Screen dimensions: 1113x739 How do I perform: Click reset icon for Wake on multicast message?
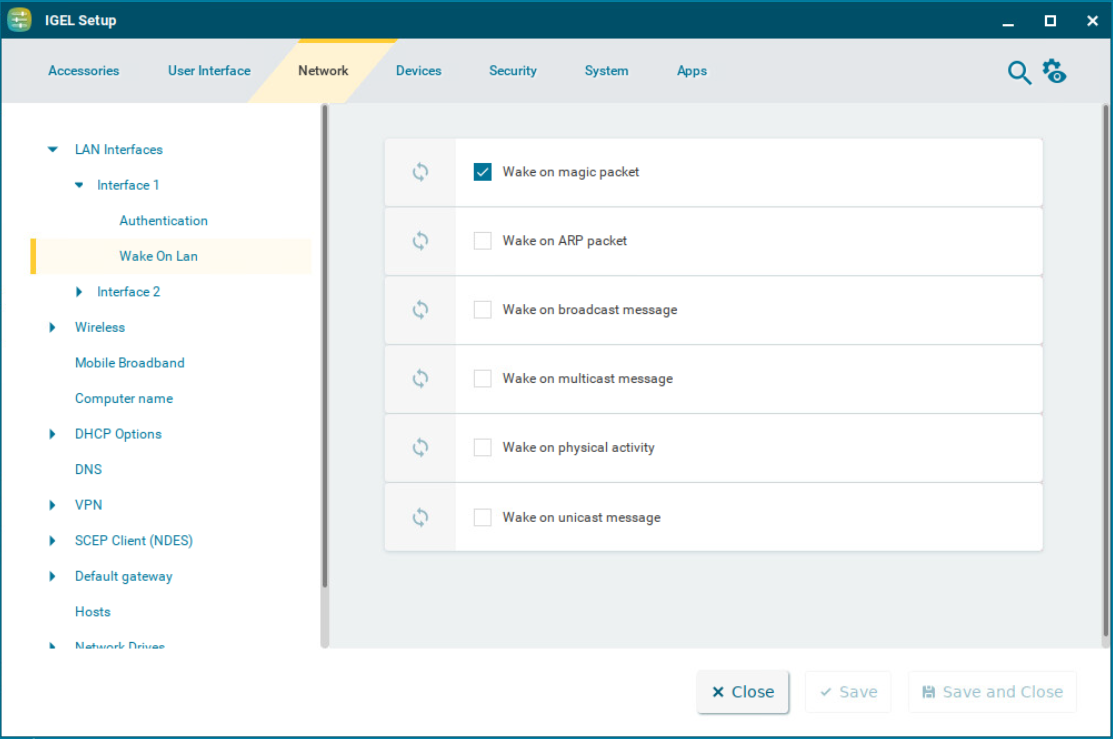(420, 379)
